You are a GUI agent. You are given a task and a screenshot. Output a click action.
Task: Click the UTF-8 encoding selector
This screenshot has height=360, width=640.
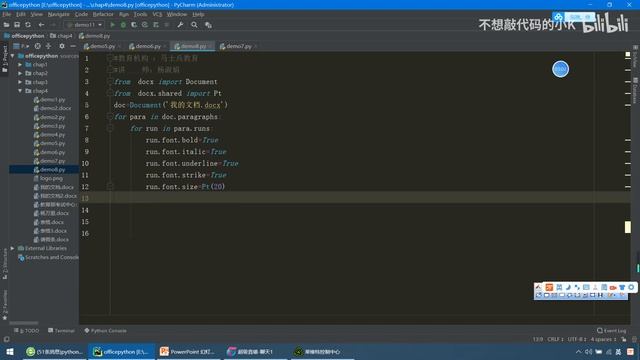point(577,340)
